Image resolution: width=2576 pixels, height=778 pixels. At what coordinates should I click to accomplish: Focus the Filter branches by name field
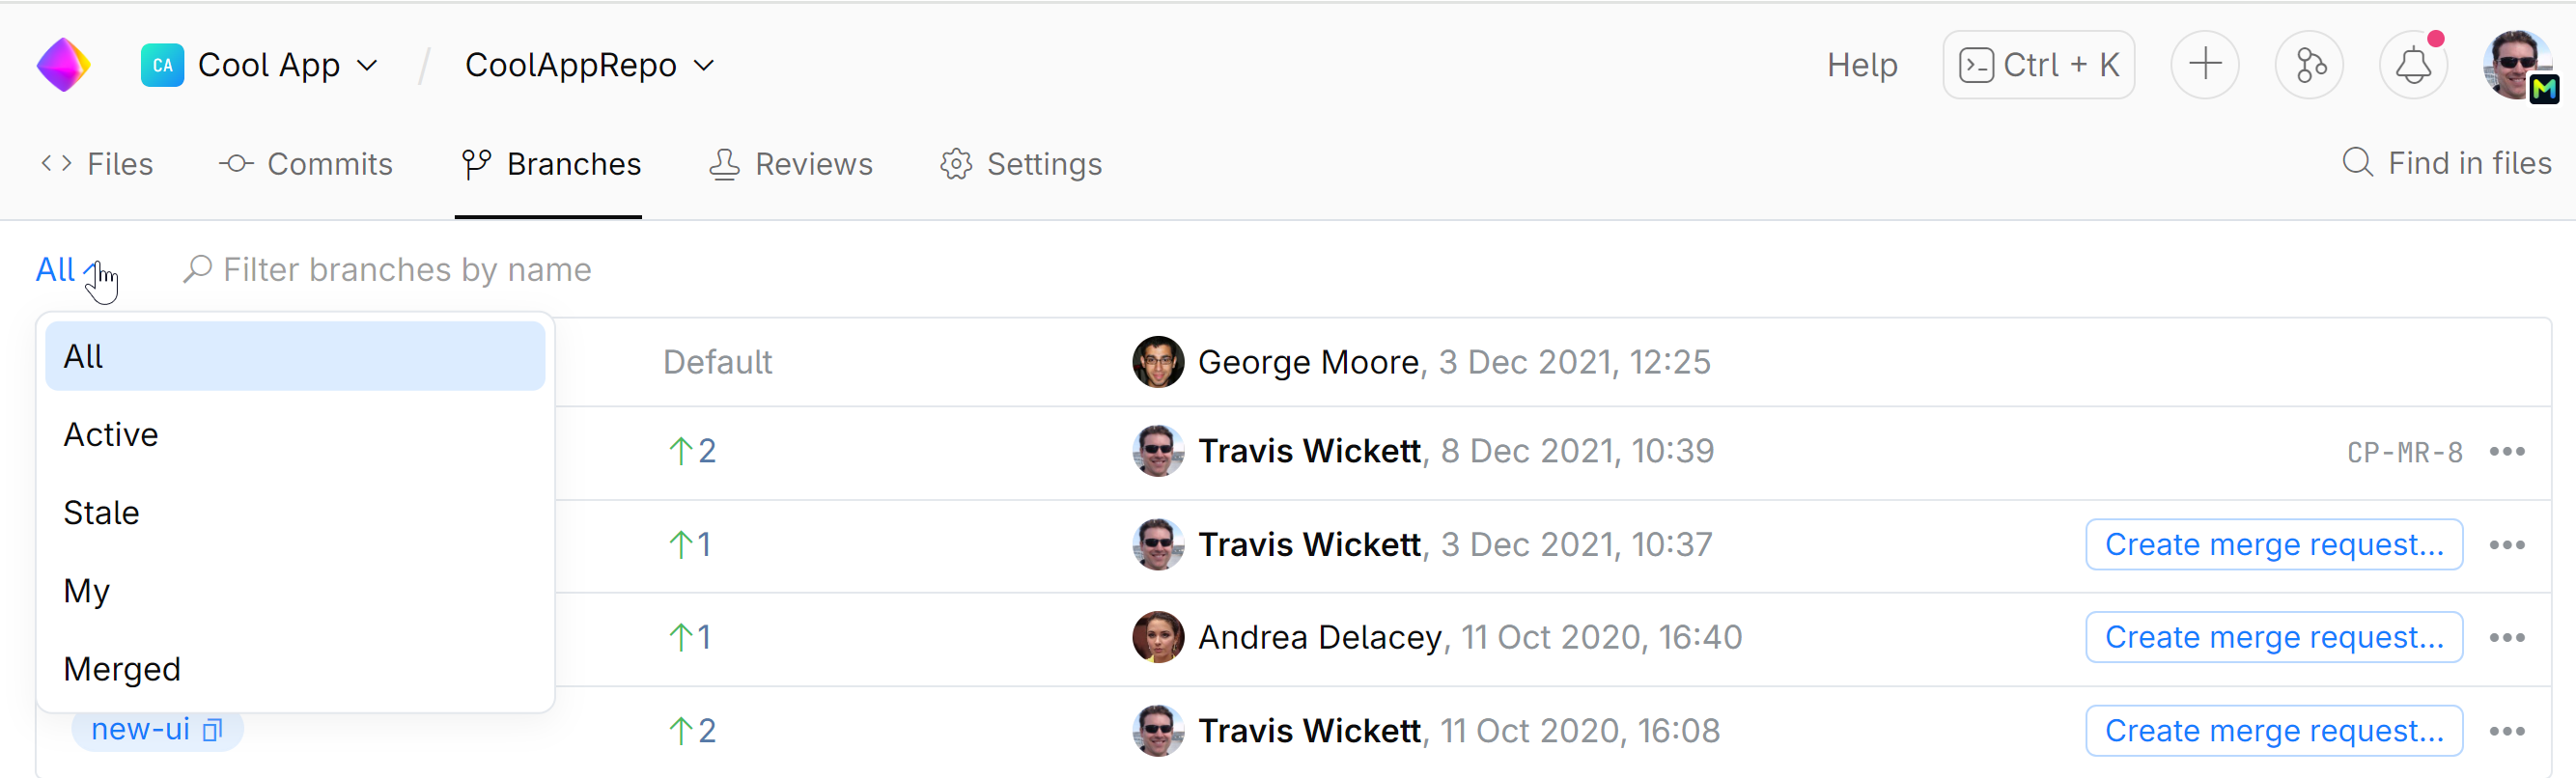(x=406, y=270)
